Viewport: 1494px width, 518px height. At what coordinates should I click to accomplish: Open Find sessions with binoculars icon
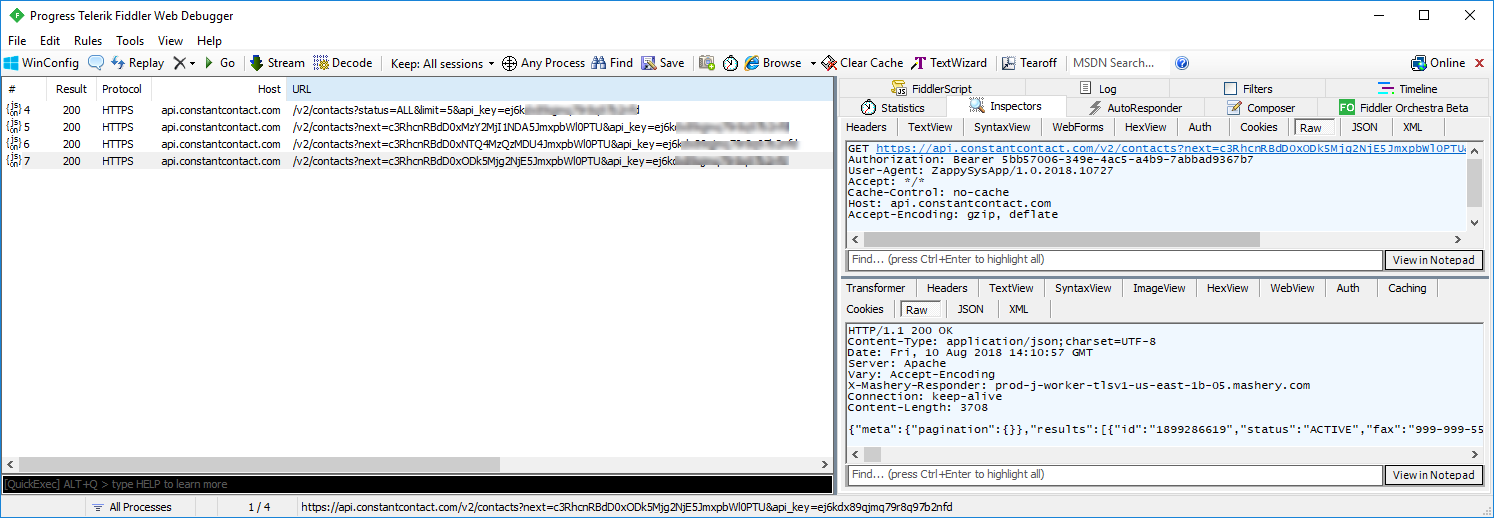(x=612, y=63)
